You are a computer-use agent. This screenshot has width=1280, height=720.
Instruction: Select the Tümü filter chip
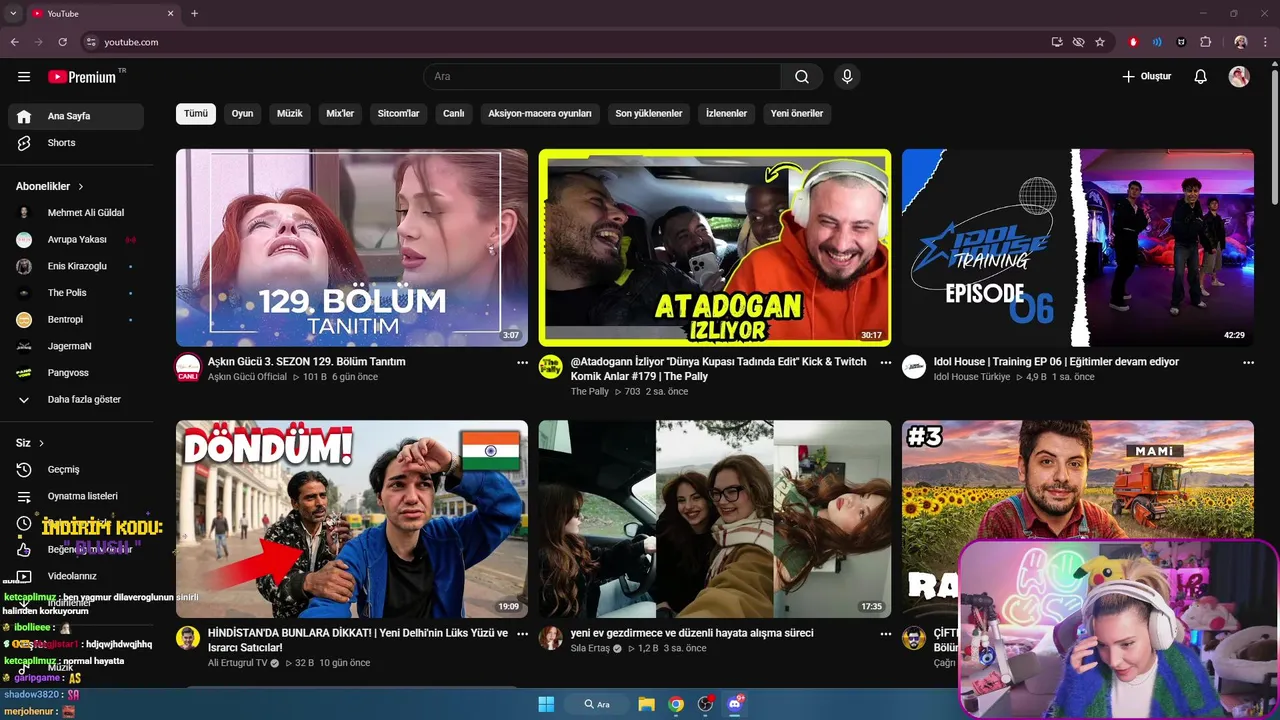196,113
